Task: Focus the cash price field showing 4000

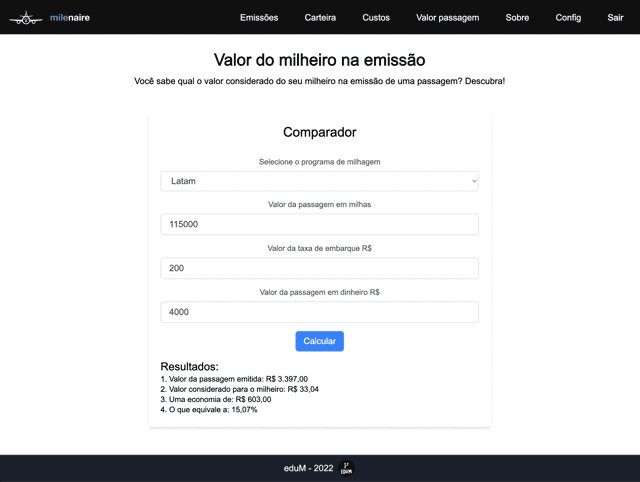Action: (x=320, y=312)
